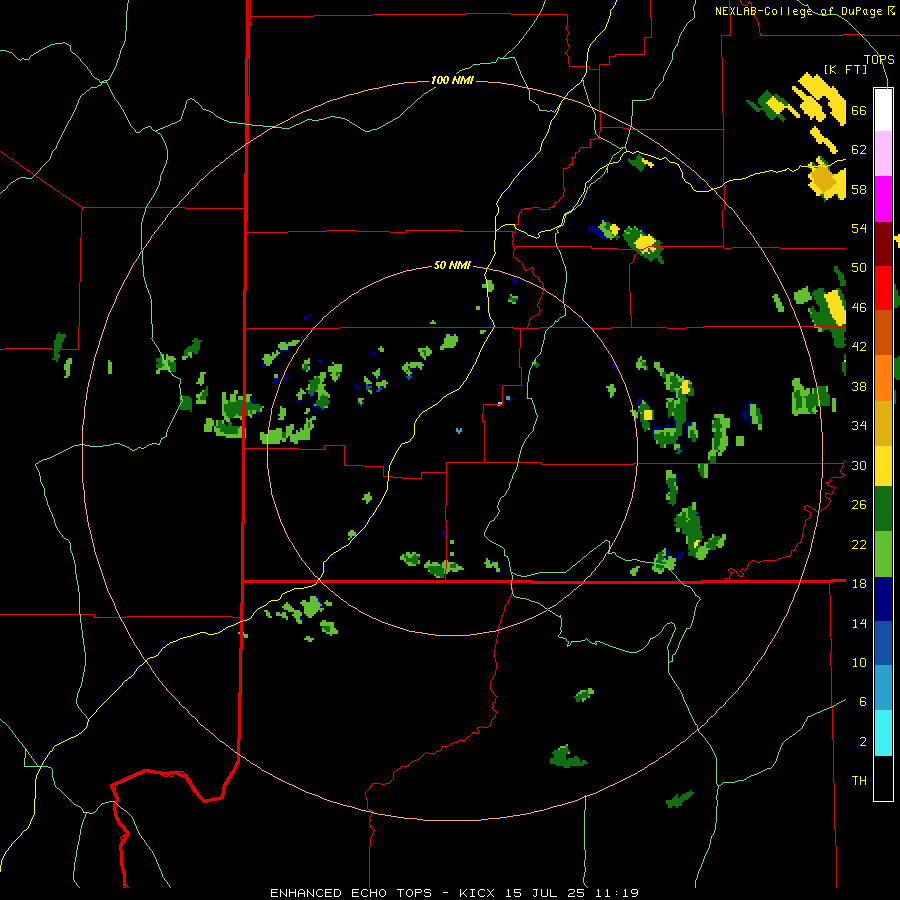Click the "38" legend value
This screenshot has width=900, height=900.
pyautogui.click(x=859, y=386)
